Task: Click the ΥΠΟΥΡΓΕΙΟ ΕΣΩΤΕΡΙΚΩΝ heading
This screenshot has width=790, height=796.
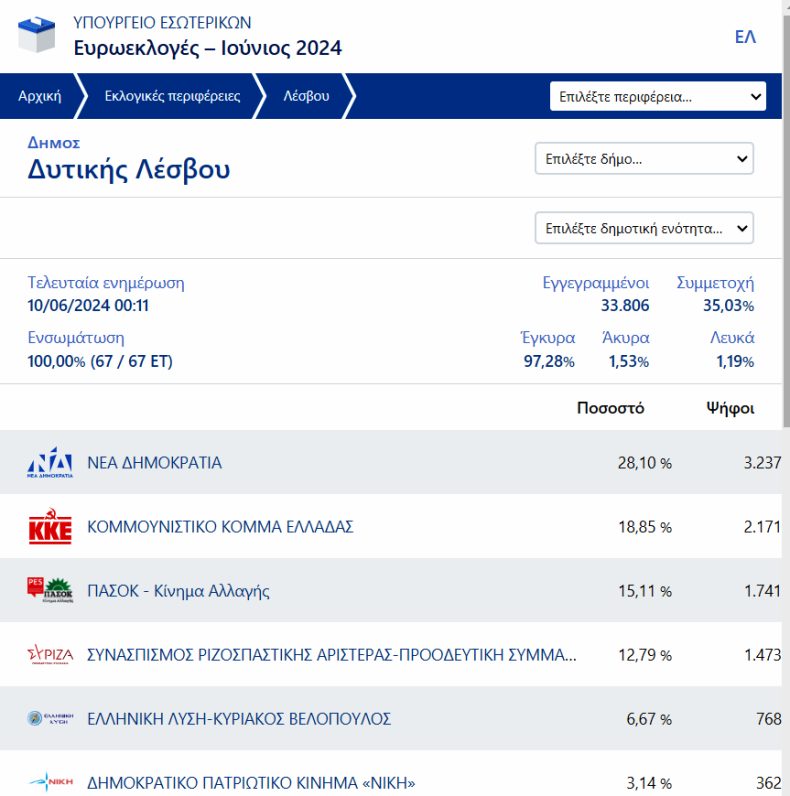Action: point(162,23)
